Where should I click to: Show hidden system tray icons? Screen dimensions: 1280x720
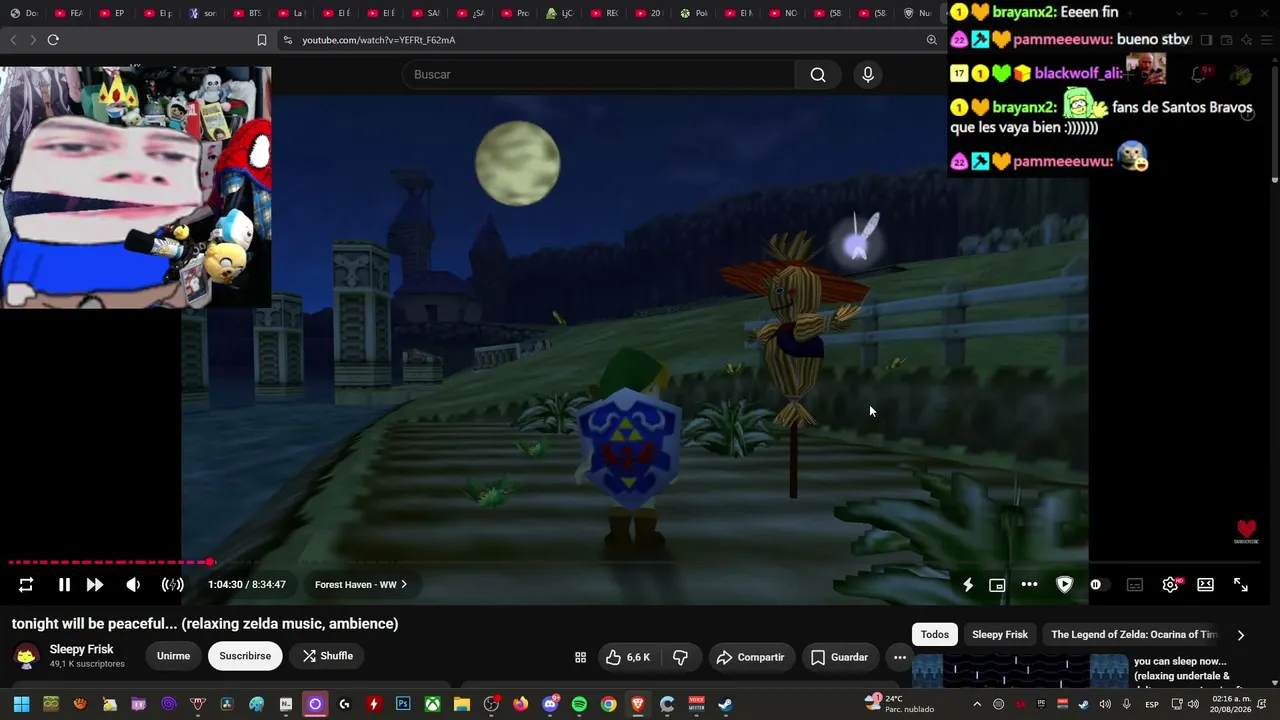(x=977, y=704)
